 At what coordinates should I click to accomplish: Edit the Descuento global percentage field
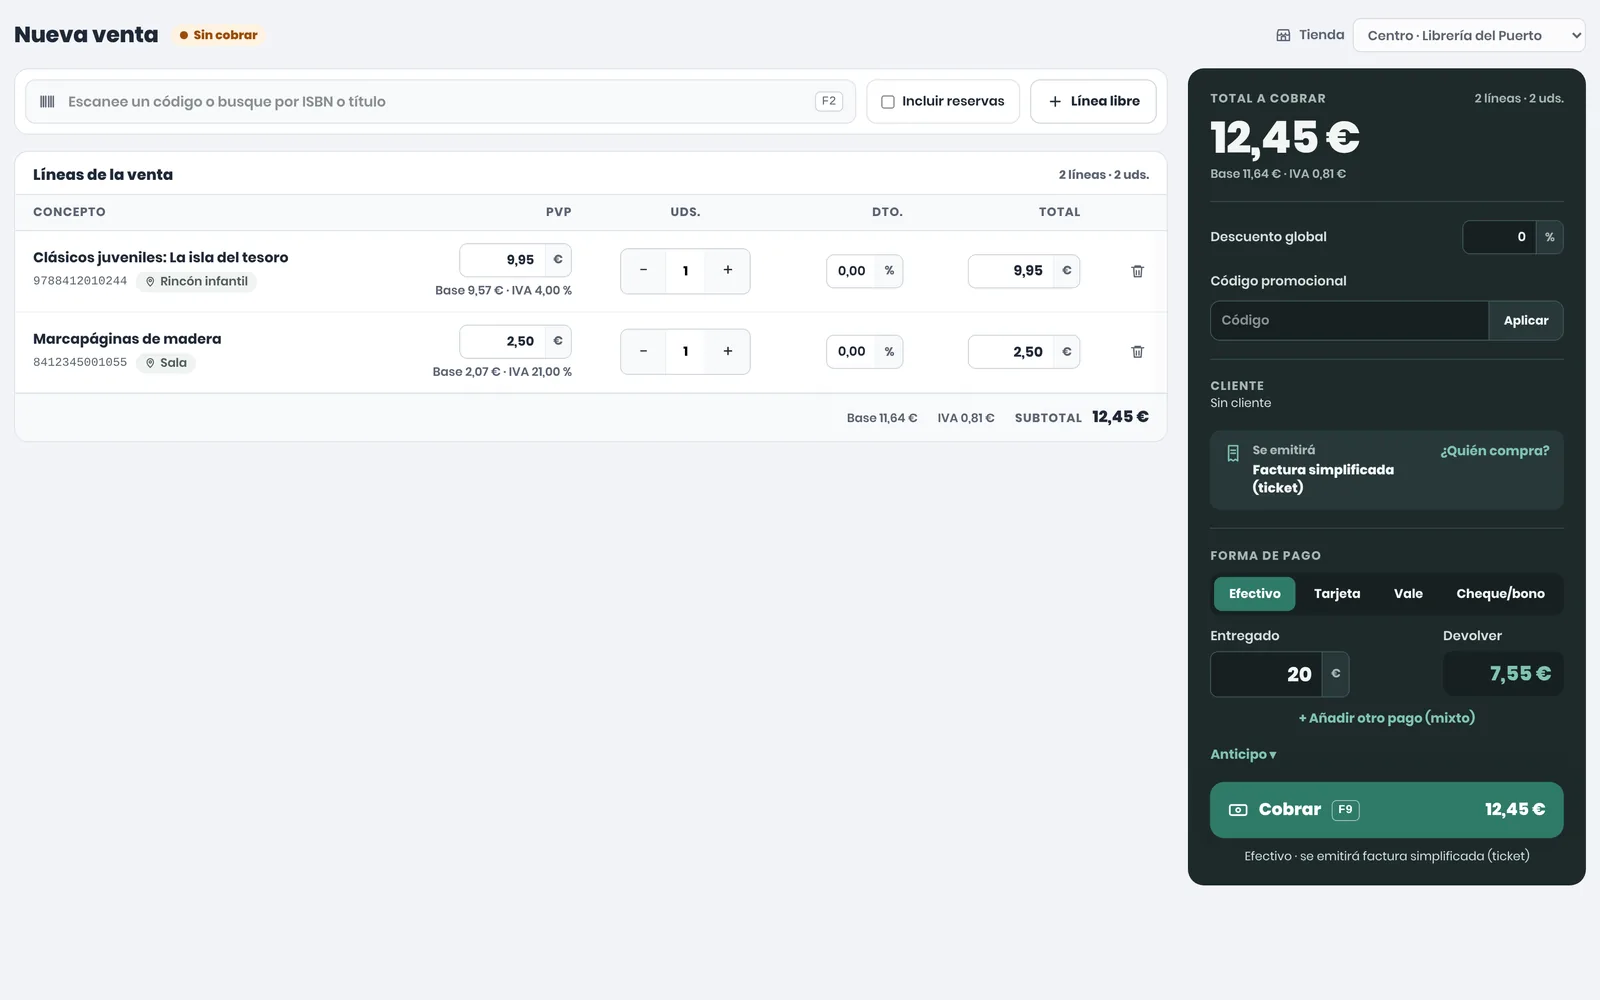coord(1499,237)
